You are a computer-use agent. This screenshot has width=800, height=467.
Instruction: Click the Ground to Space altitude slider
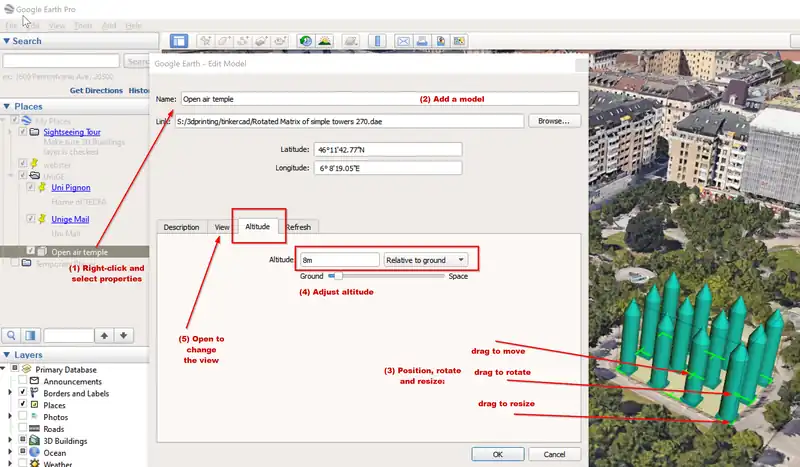385,275
